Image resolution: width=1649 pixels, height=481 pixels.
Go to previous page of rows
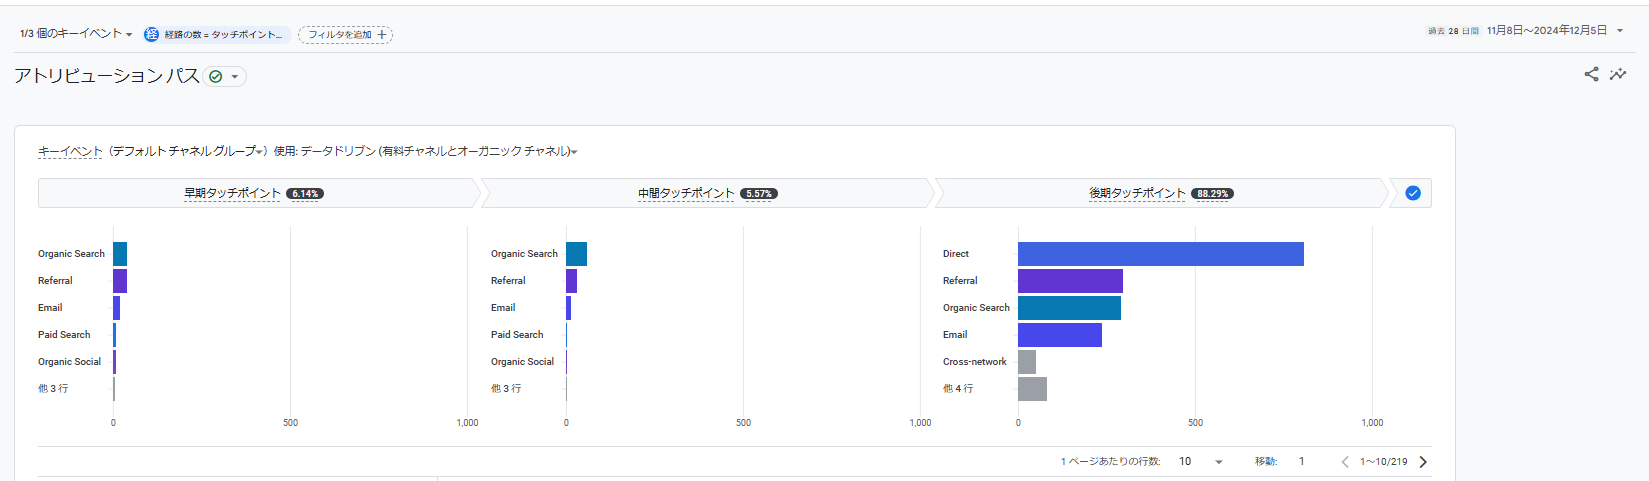pos(1345,462)
